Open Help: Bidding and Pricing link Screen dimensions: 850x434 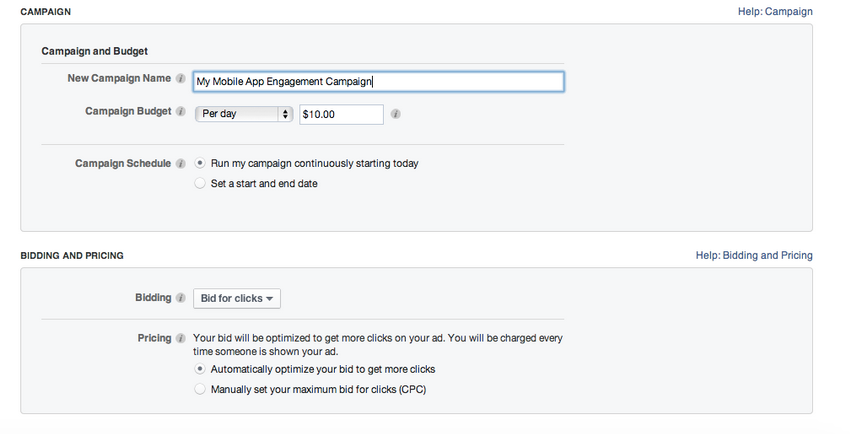point(753,256)
